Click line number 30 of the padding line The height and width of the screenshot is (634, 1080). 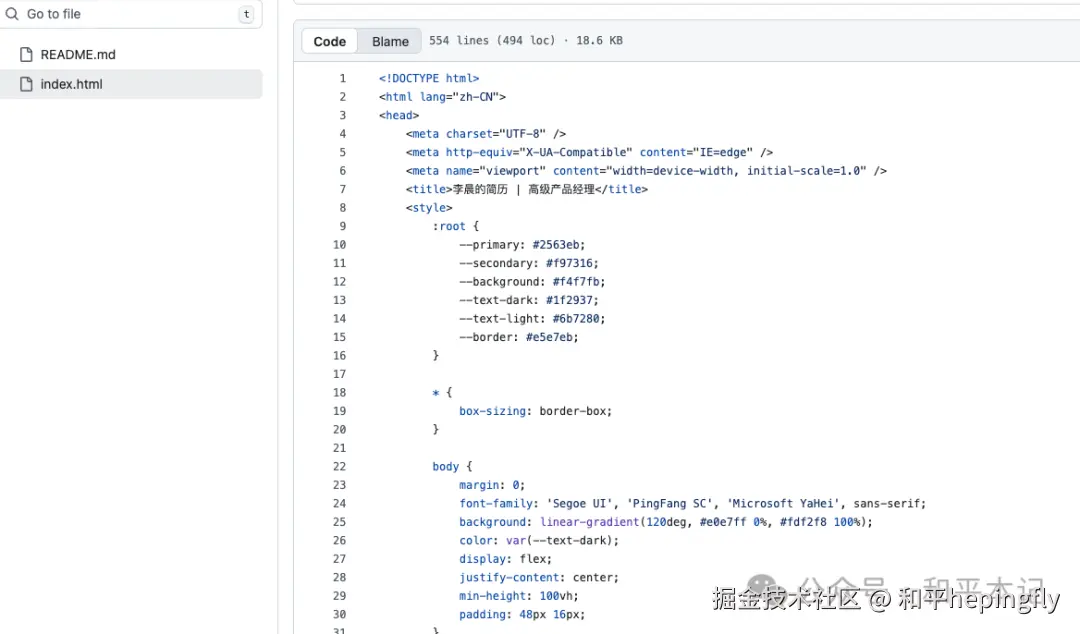click(340, 614)
